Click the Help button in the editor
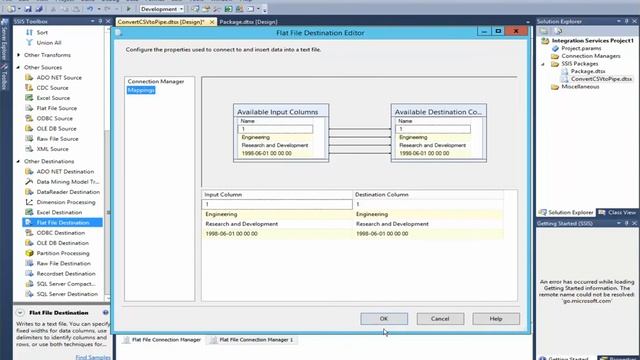This screenshot has width=640, height=360. tap(496, 319)
